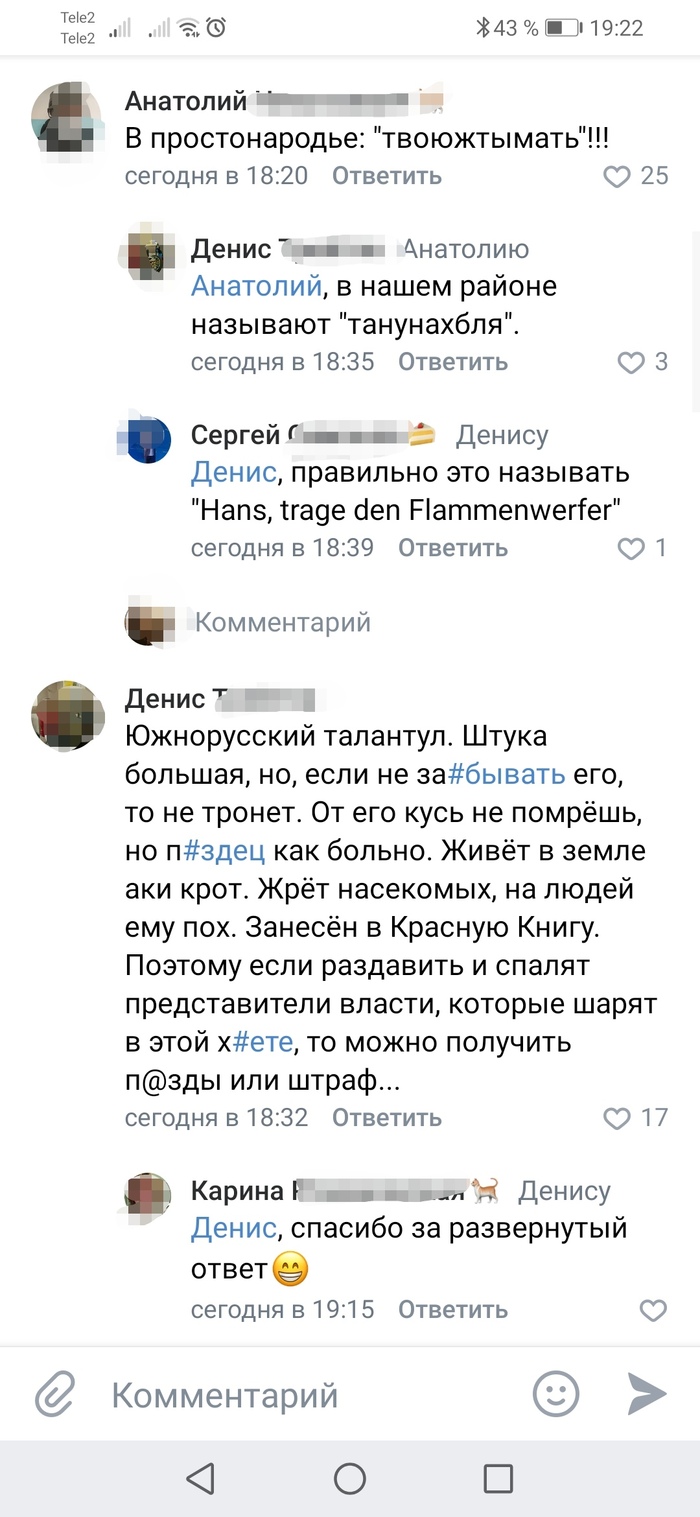Image resolution: width=700 pixels, height=1517 pixels.
Task: Like Denis's reply with 3 likes
Action: coord(631,362)
